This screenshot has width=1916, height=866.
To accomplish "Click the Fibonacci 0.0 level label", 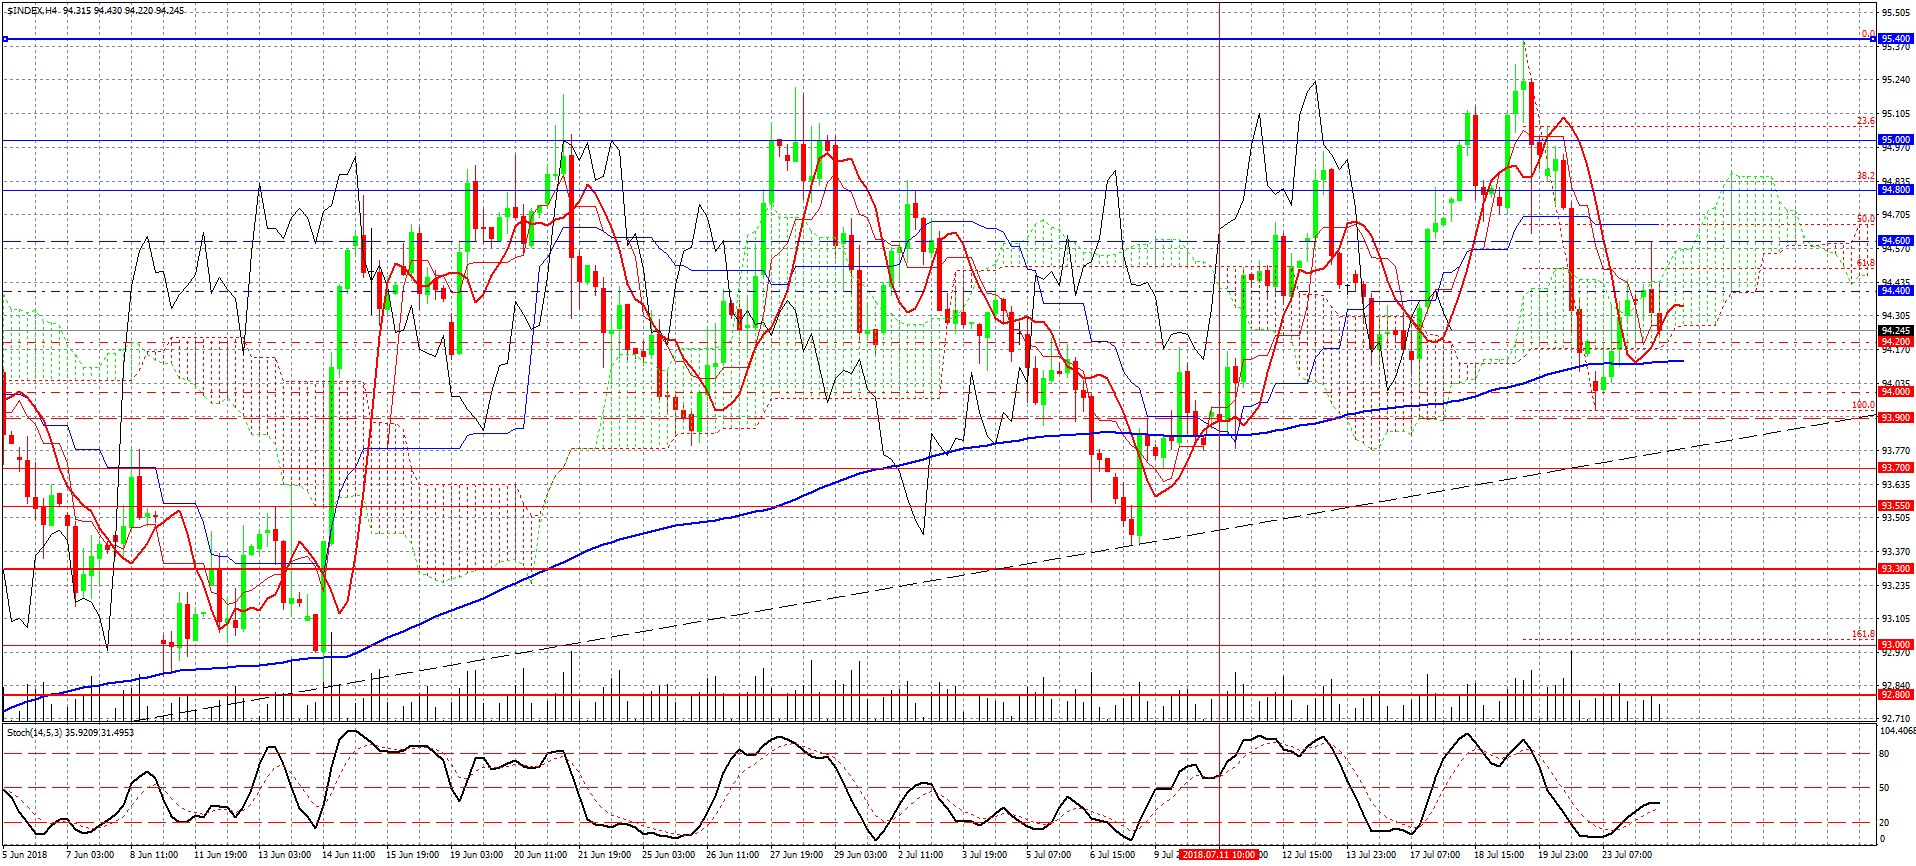I will (1868, 34).
